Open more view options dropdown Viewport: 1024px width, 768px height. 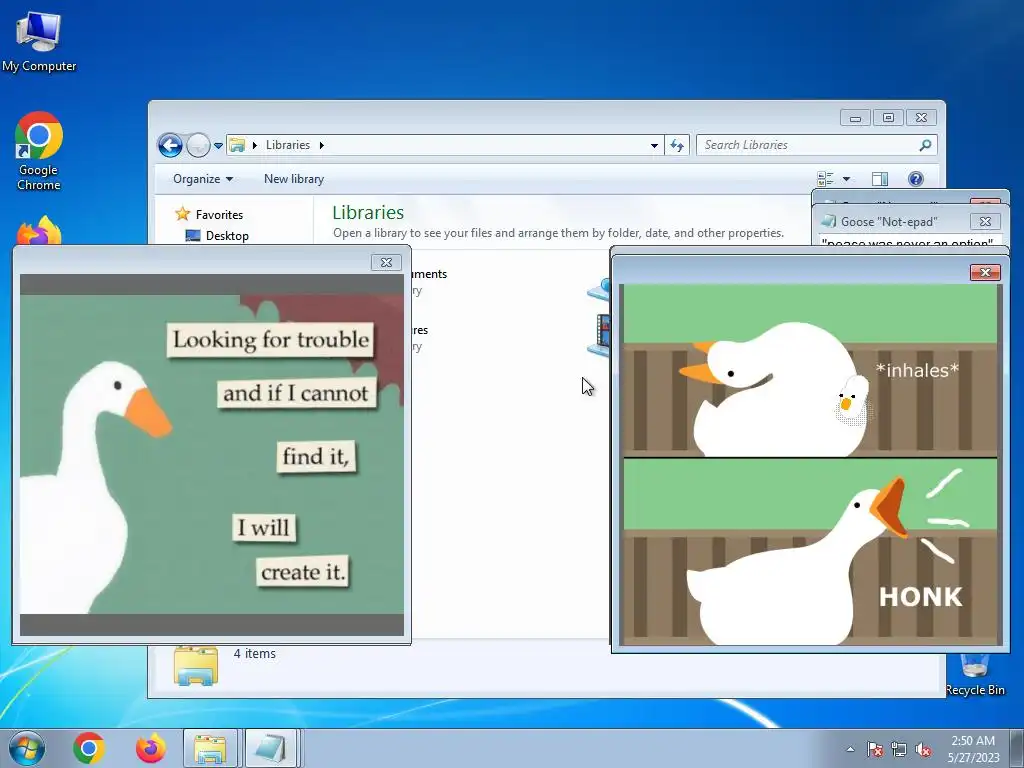846,179
